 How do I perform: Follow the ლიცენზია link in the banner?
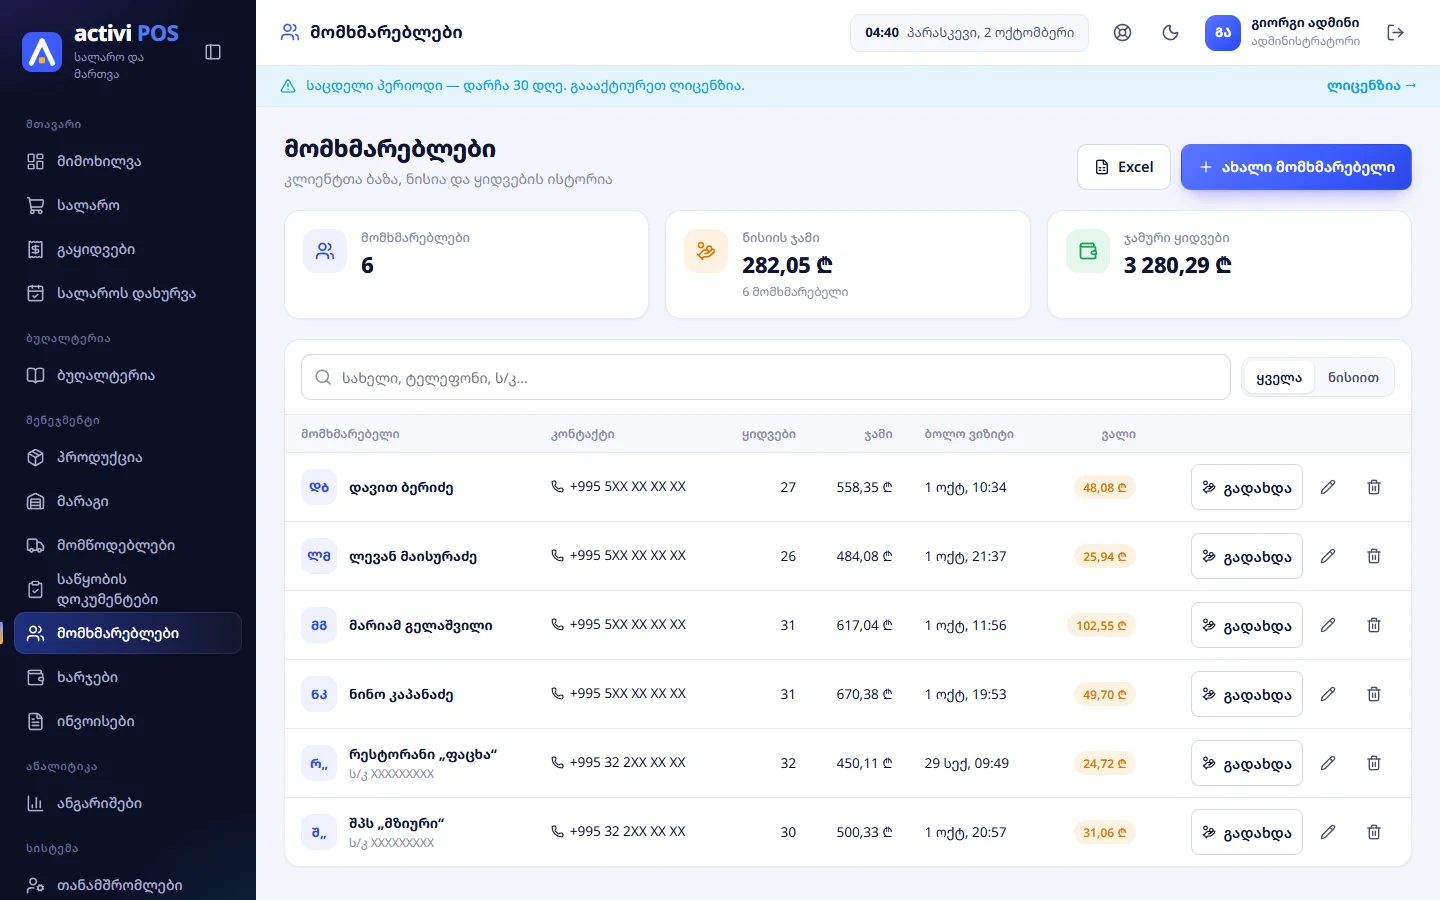point(1371,86)
